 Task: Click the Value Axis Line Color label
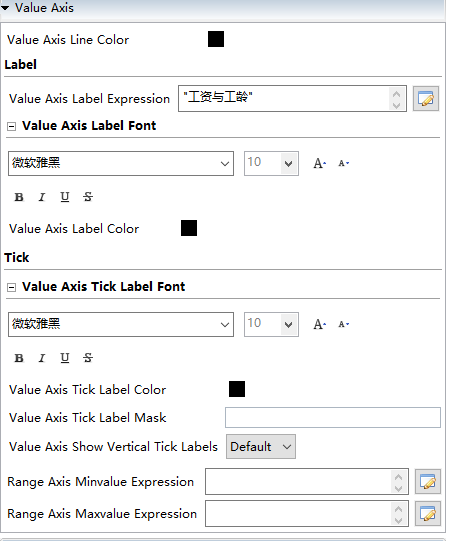pyautogui.click(x=68, y=40)
